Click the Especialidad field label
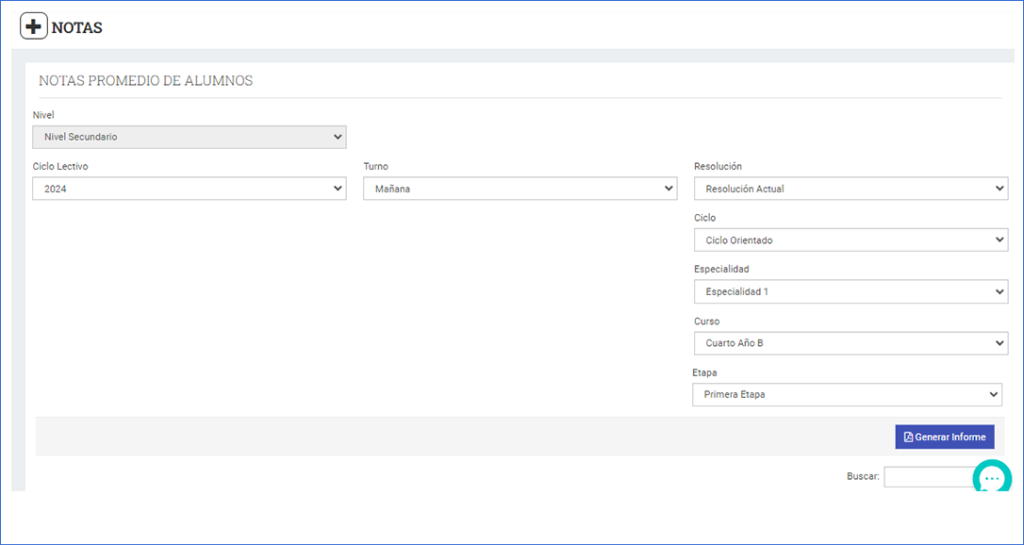 tap(722, 269)
